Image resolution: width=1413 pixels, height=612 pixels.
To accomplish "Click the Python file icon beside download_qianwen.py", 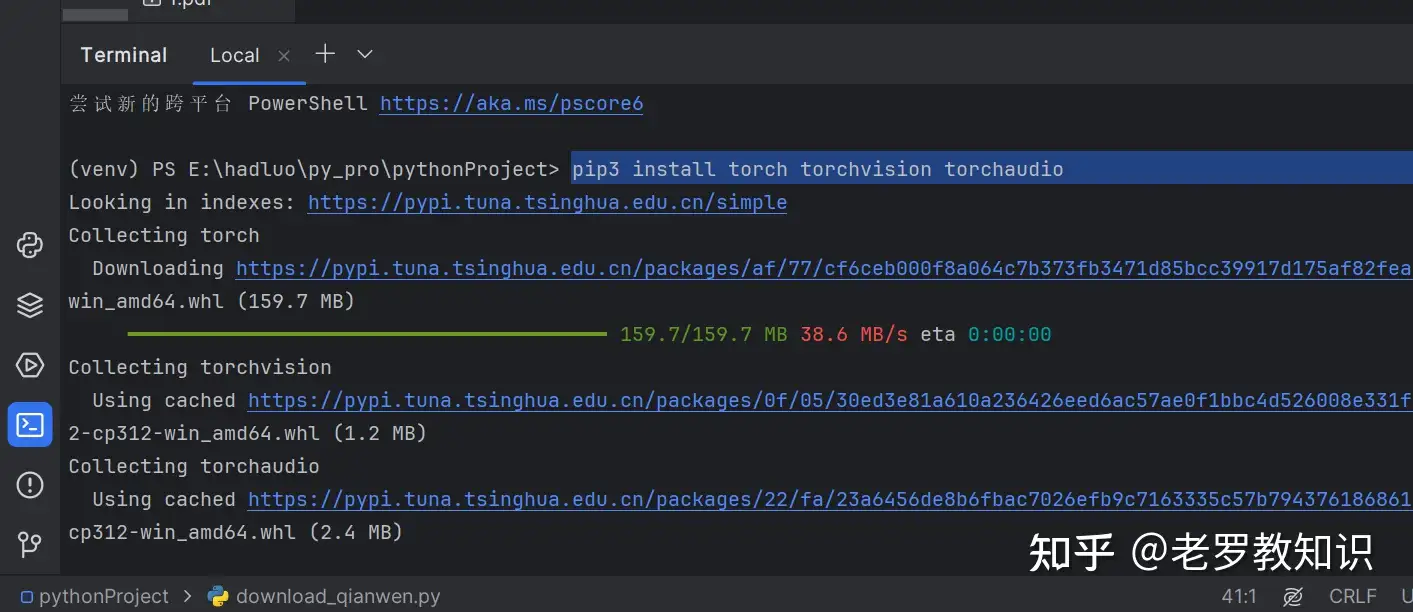I will [x=218, y=595].
